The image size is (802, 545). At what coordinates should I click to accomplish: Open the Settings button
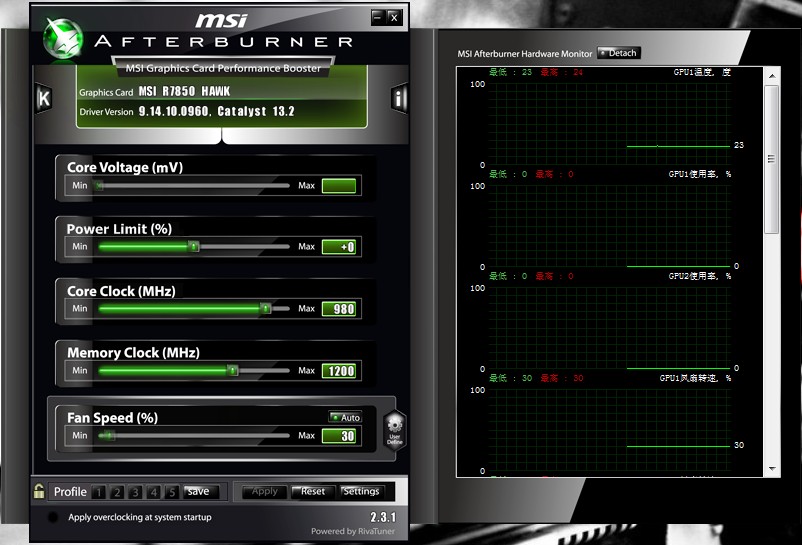(x=361, y=491)
